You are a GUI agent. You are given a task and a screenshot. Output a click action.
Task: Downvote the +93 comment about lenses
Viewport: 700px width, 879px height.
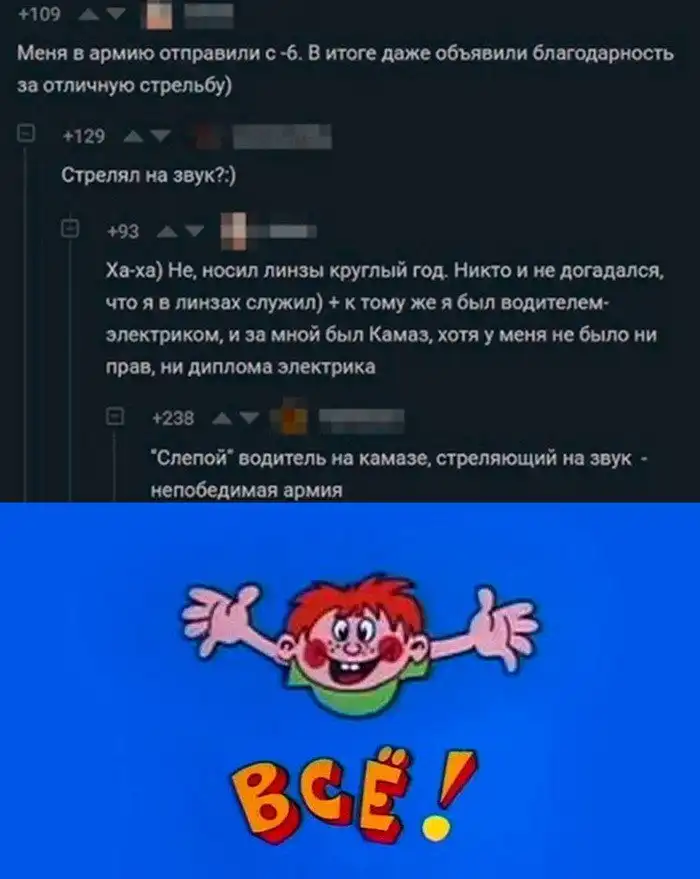point(194,231)
